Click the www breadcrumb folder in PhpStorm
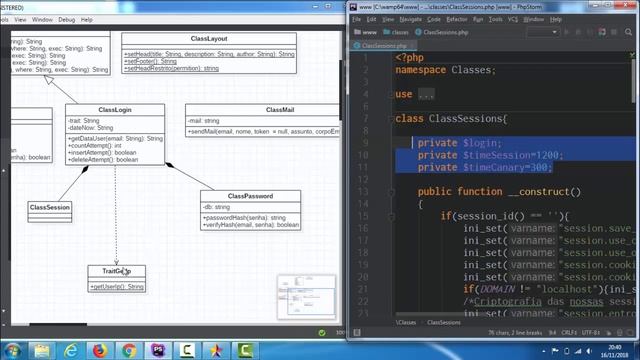 click(x=365, y=32)
